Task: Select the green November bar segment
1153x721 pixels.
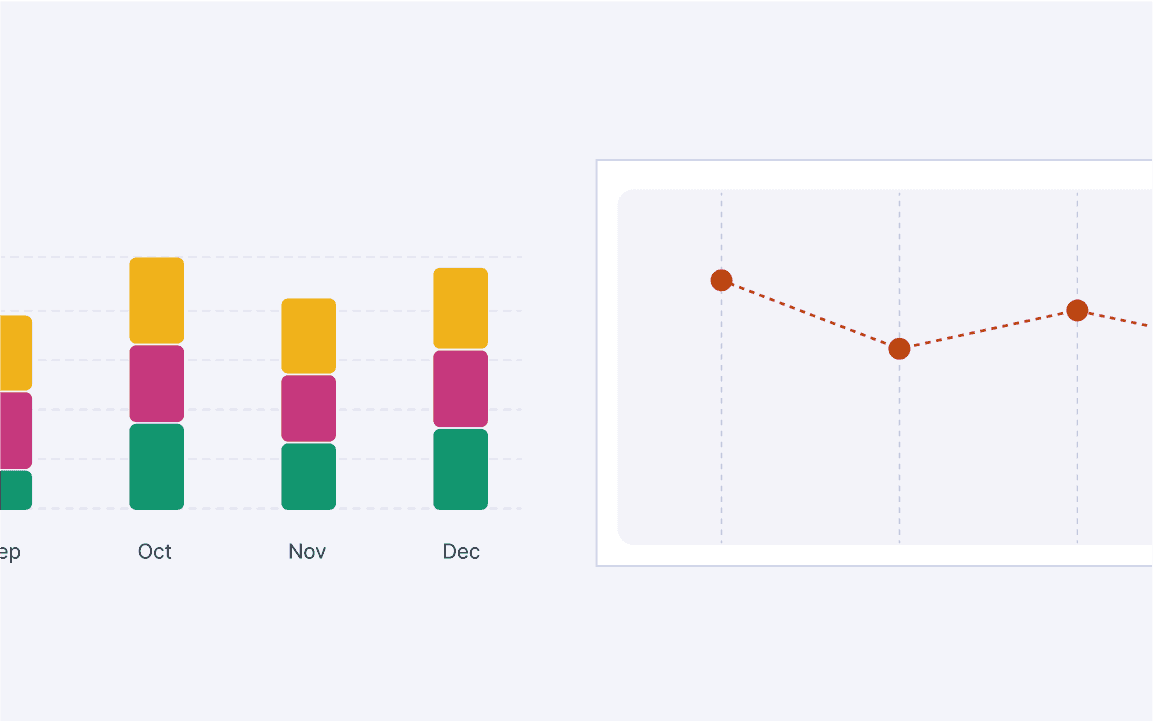Action: tap(308, 476)
